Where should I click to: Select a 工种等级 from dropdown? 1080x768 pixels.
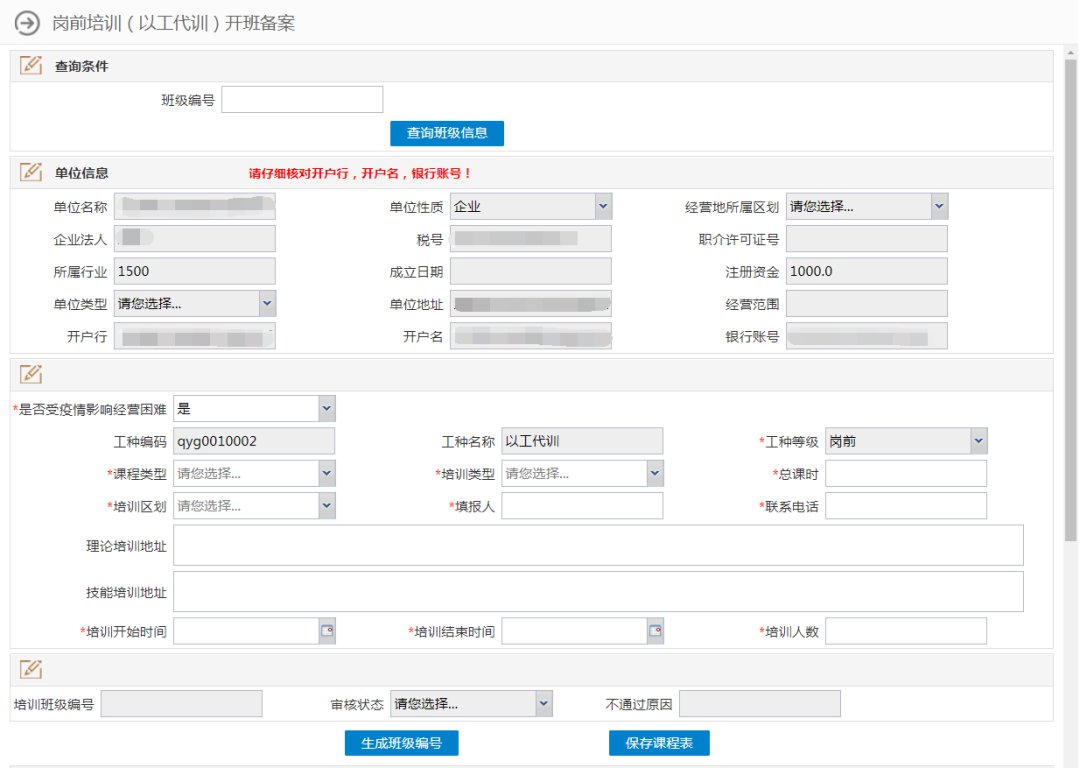click(x=978, y=441)
